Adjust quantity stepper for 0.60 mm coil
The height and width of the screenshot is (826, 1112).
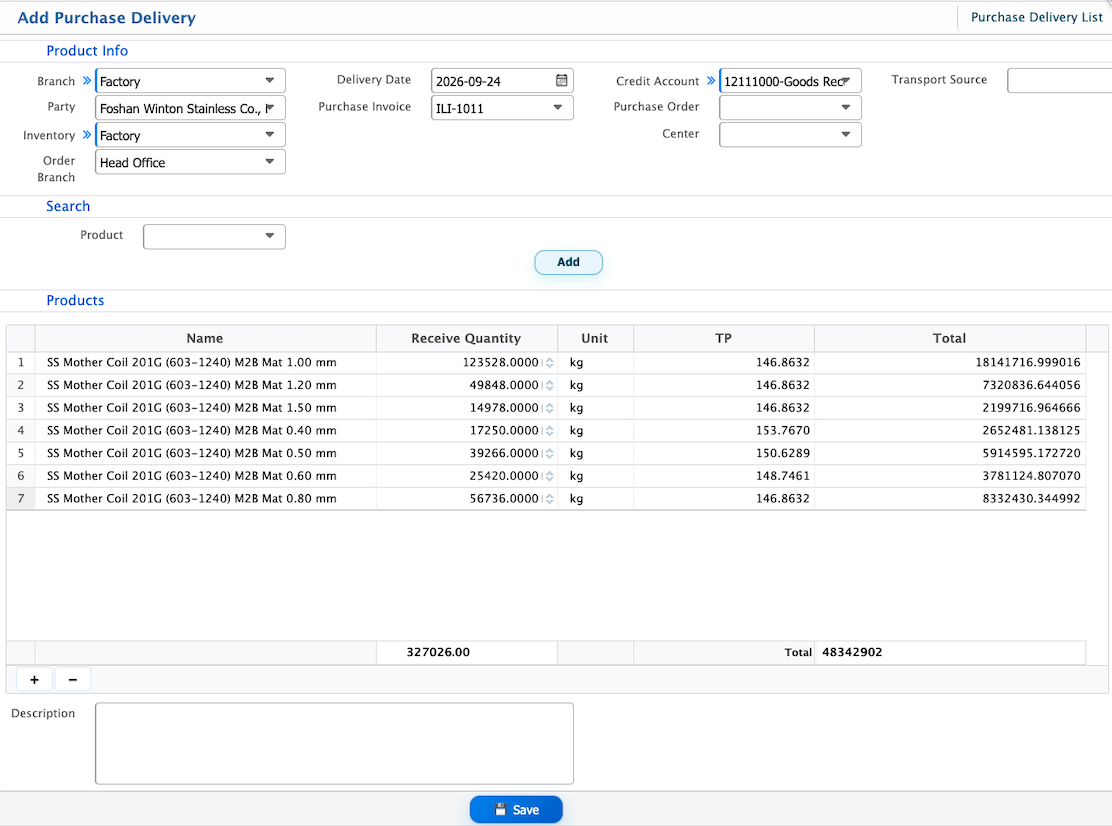click(x=550, y=476)
